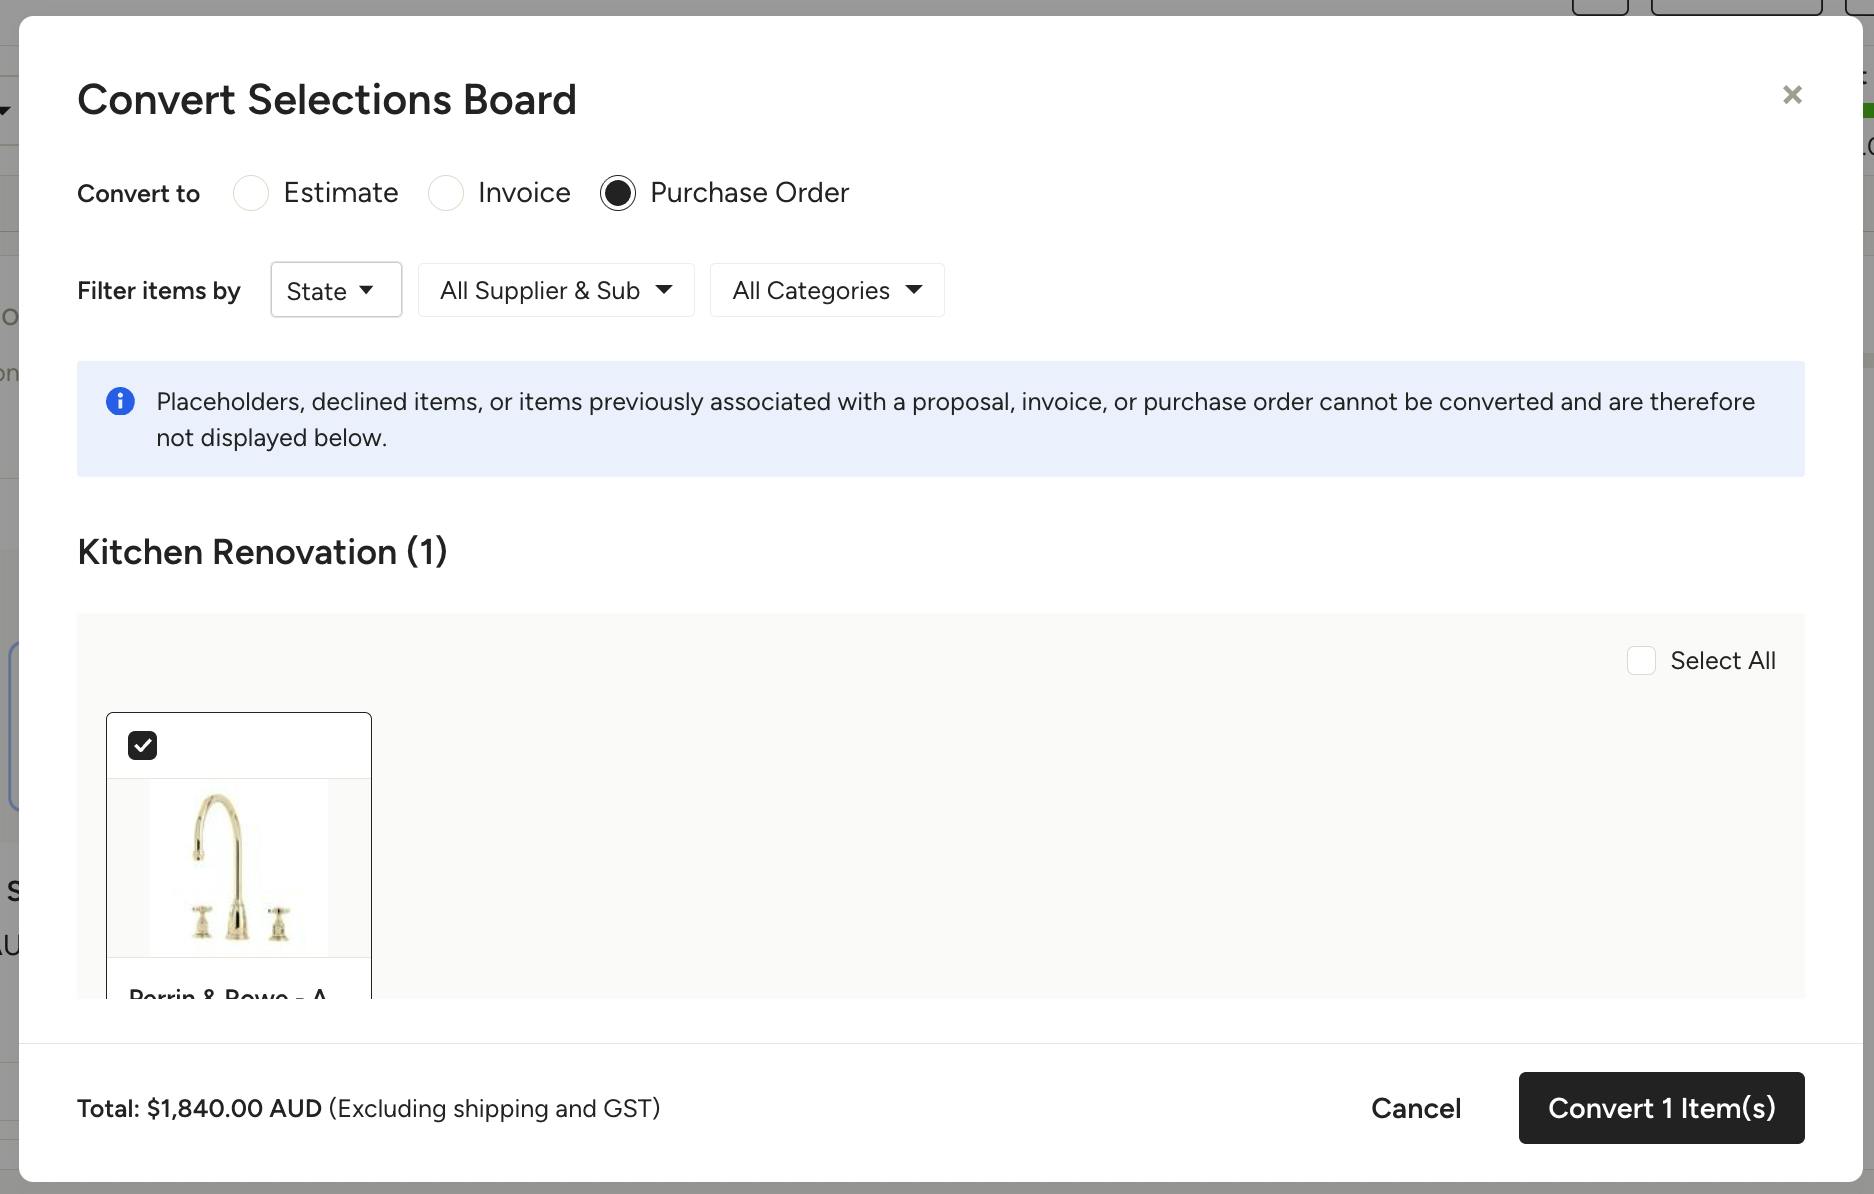Click the arrow next to All Categories
This screenshot has height=1194, width=1874.
coord(914,290)
